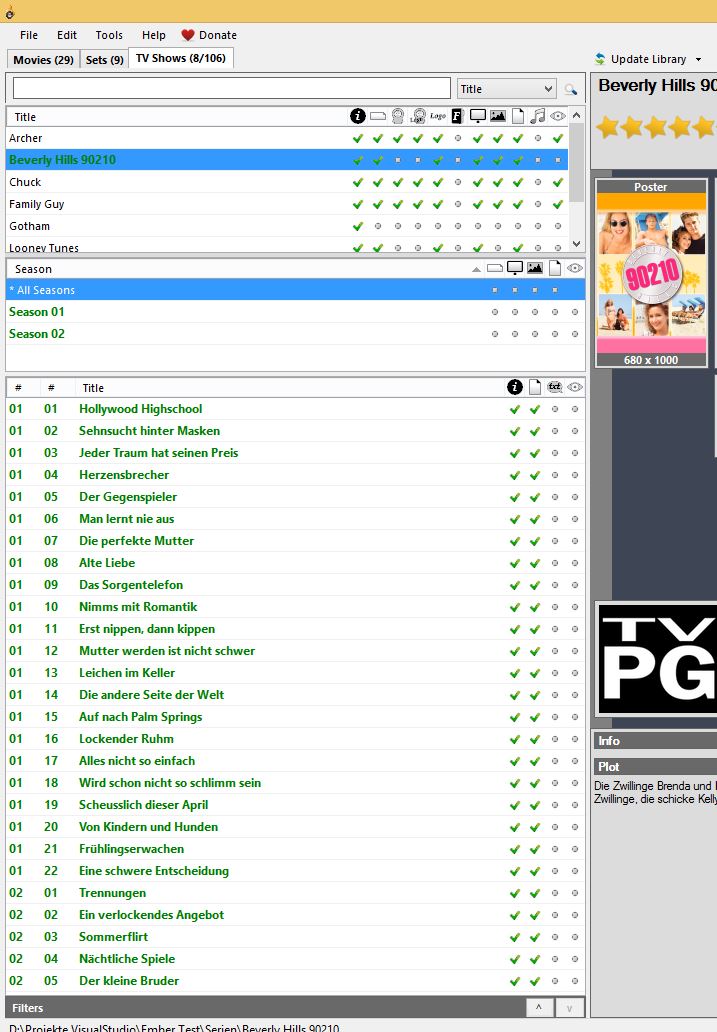Click the episodes Title column header
The width and height of the screenshot is (717, 1032).
pos(290,388)
